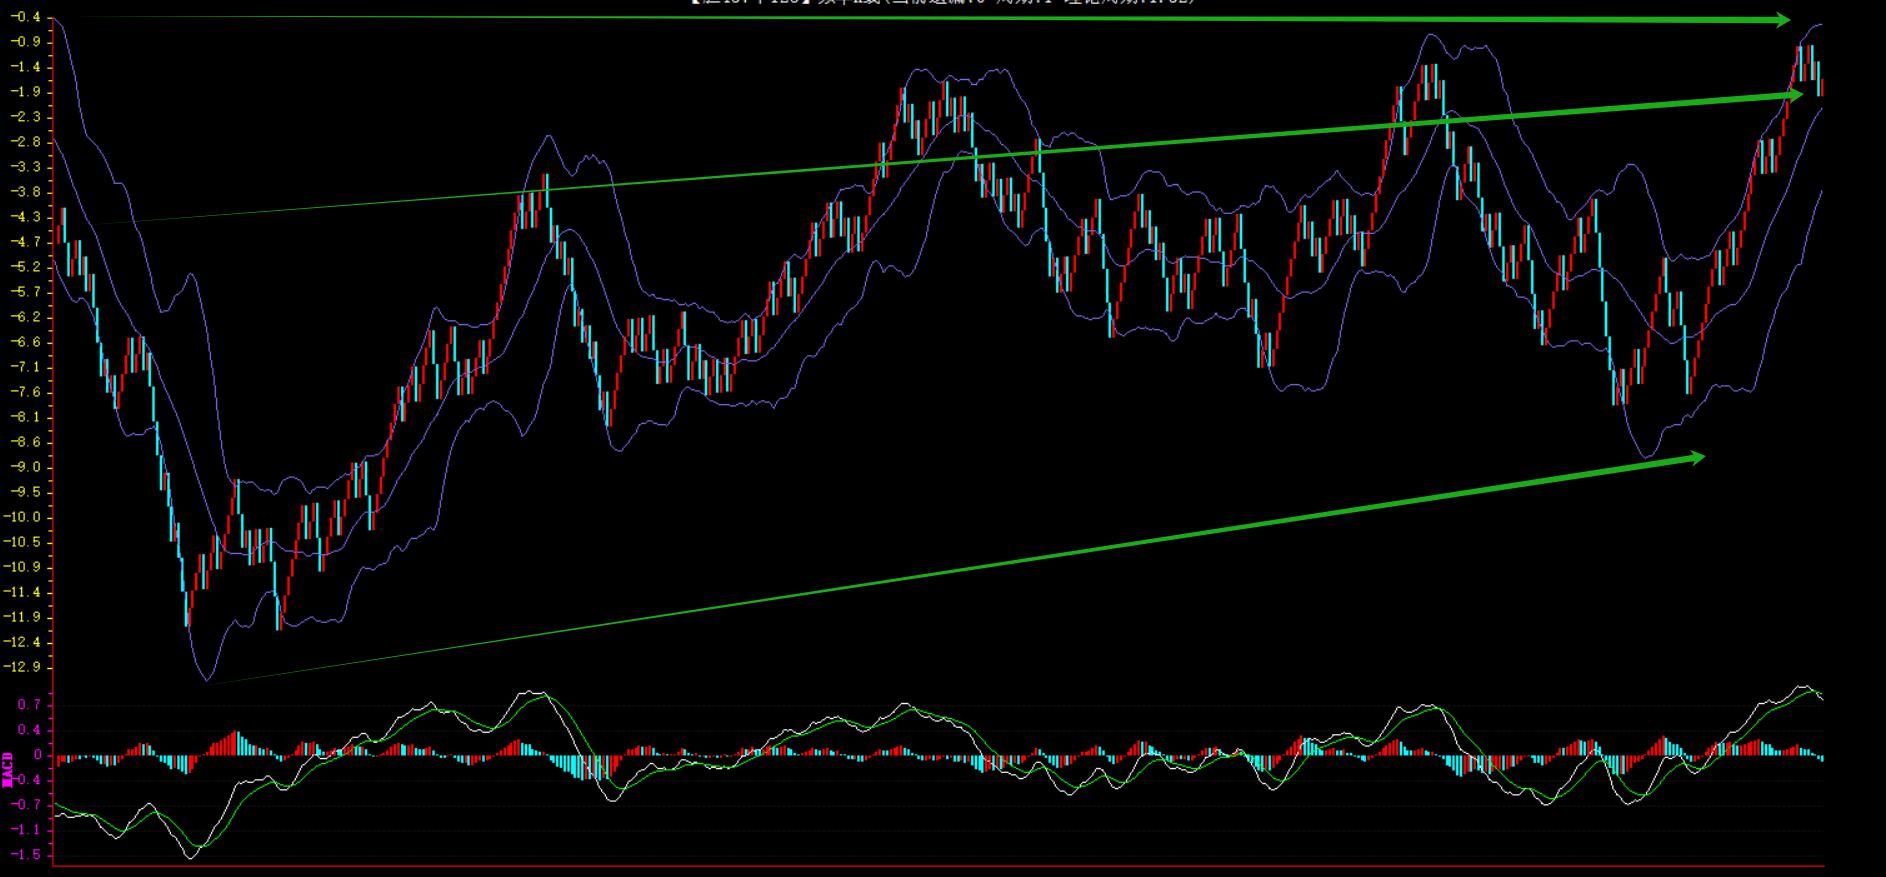Click the partially hidden chart title text
1886x877 pixels.
[x=940, y=3]
